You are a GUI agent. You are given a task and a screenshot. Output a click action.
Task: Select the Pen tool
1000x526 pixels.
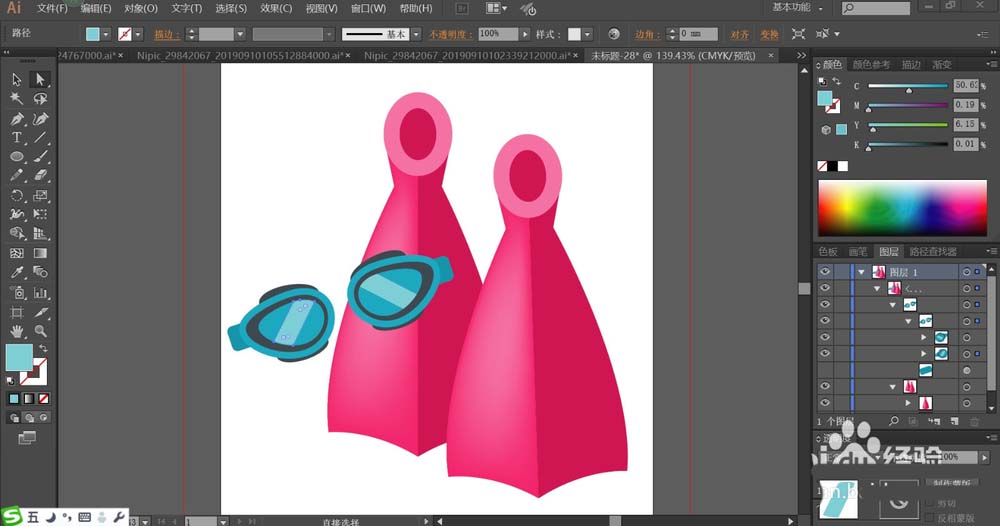pos(17,119)
